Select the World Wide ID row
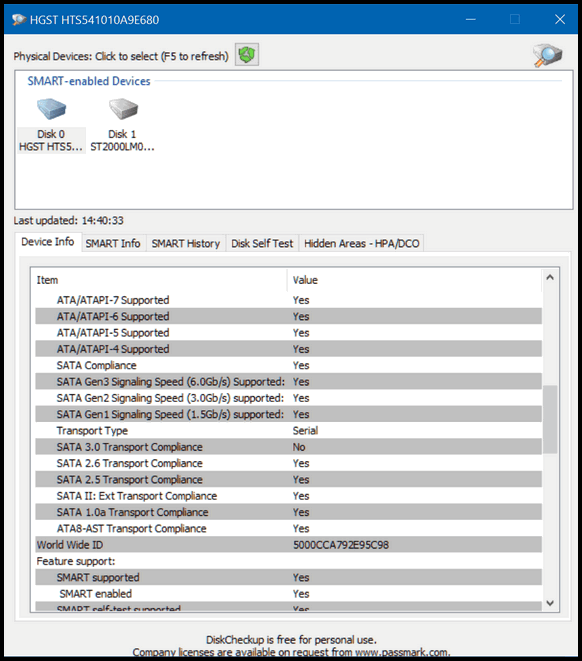The height and width of the screenshot is (661, 582). [288, 545]
